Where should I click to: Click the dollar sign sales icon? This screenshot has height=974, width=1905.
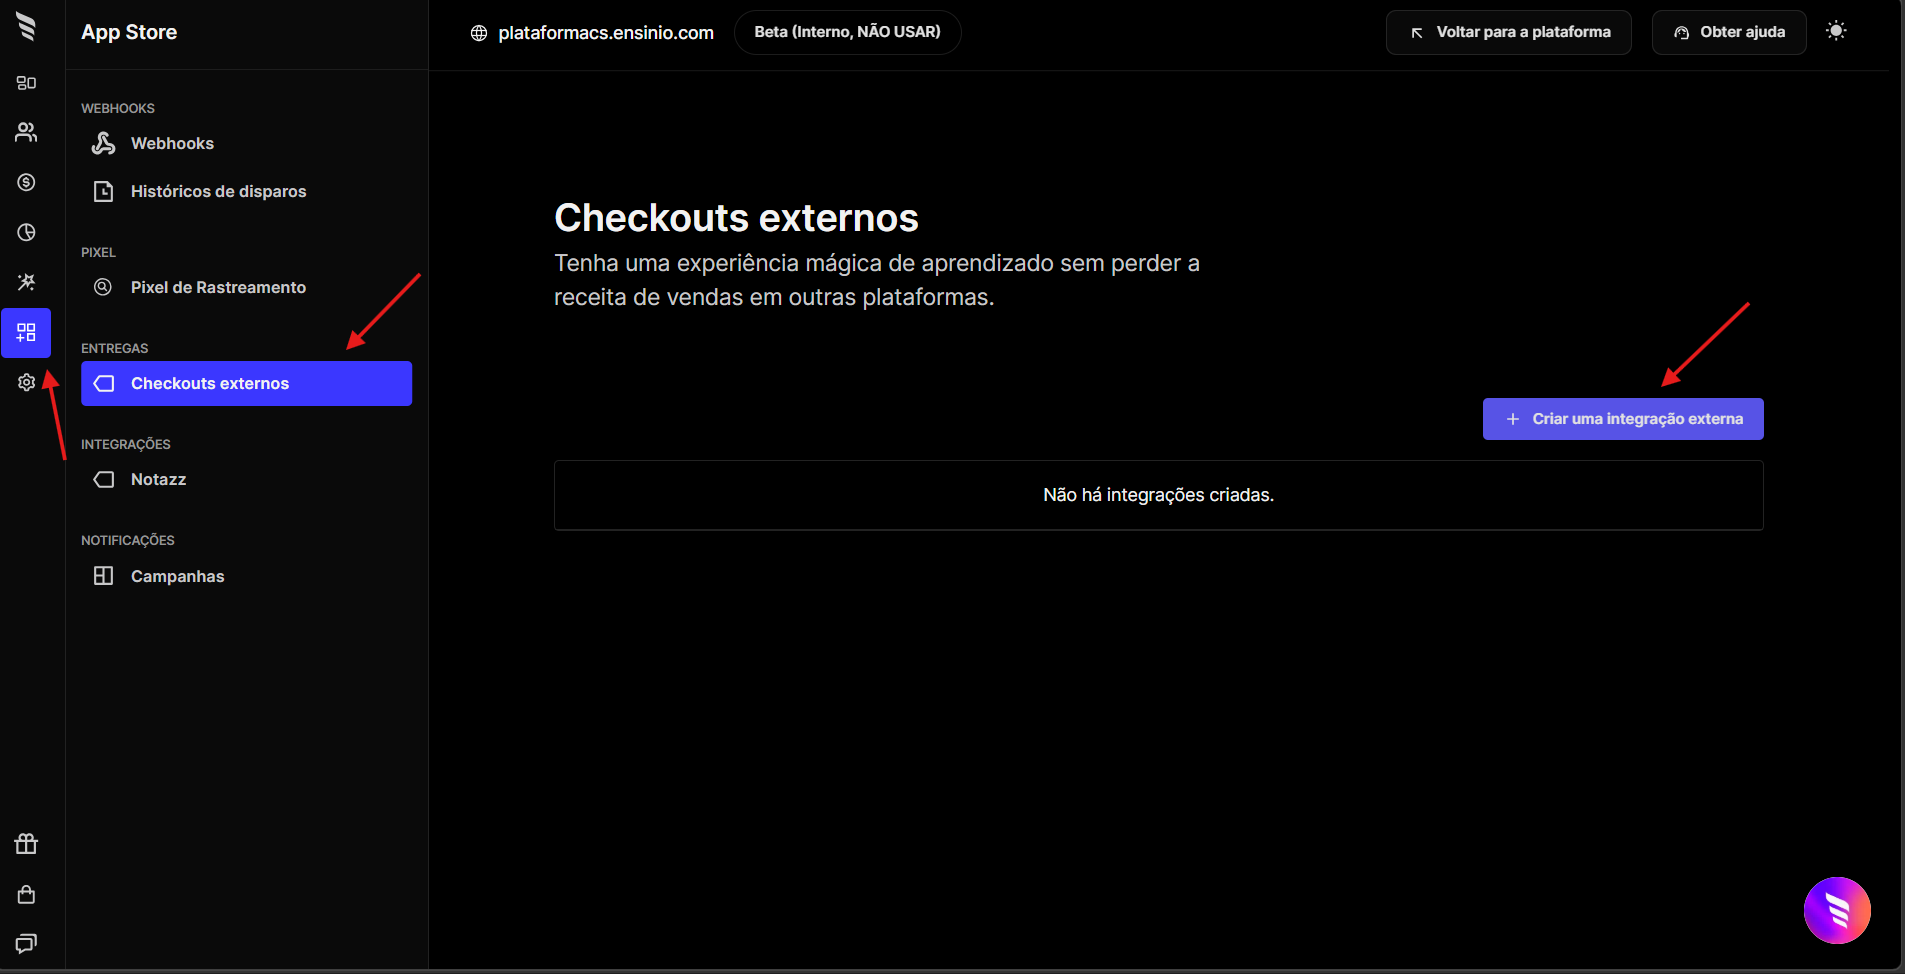(26, 182)
